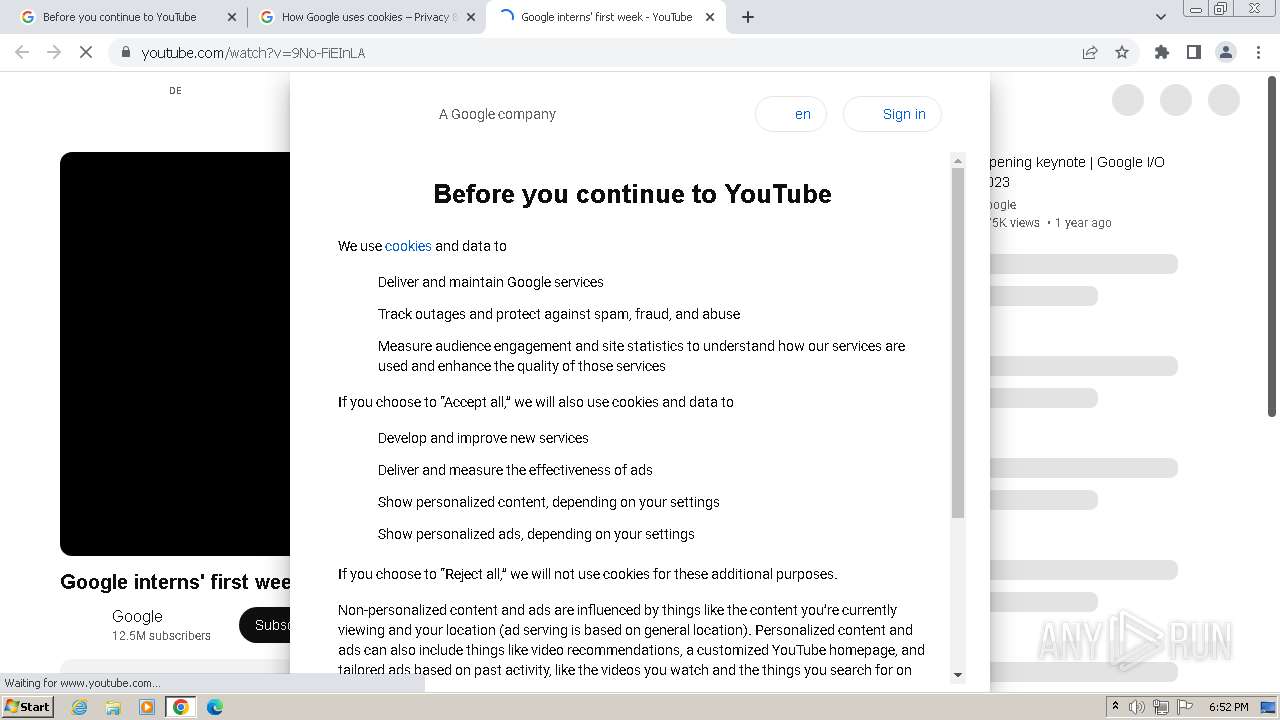Switch to the 'How Google uses cookies' tab
This screenshot has width=1280, height=720.
pos(365,17)
